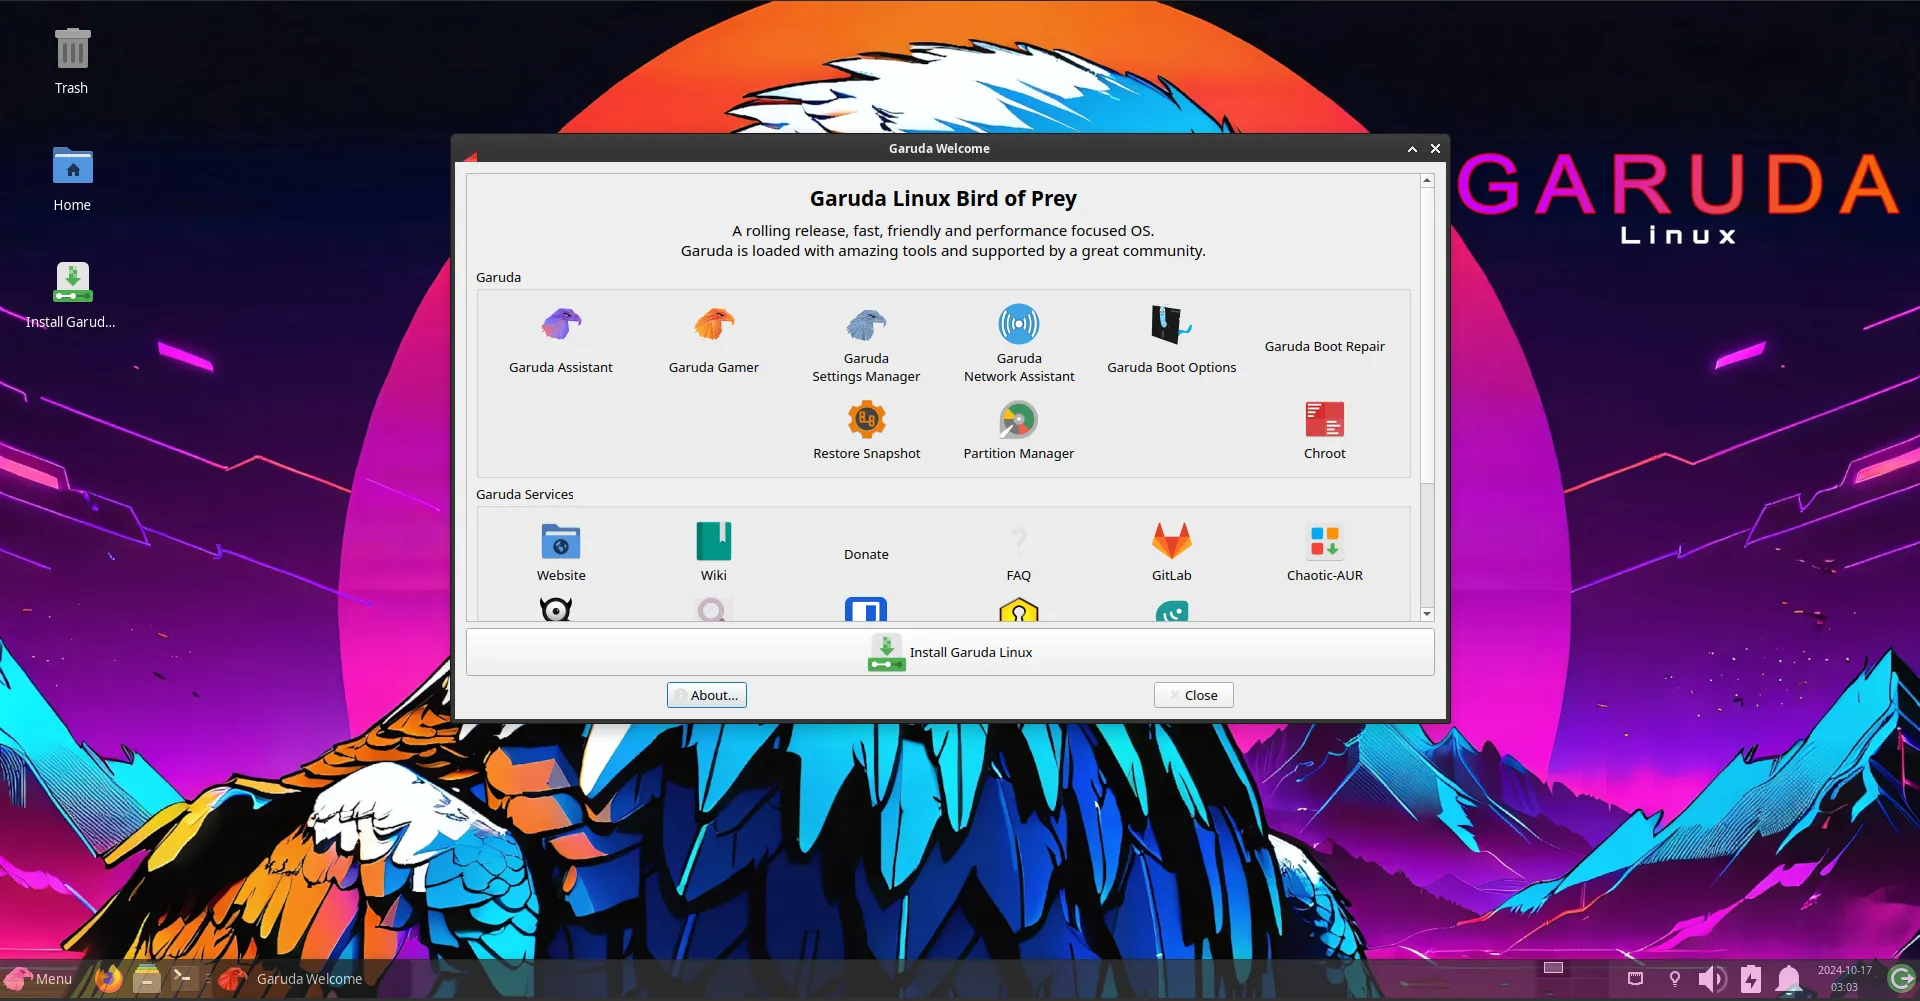Open Garuda Settings Manager
The image size is (1920, 1001).
[866, 345]
